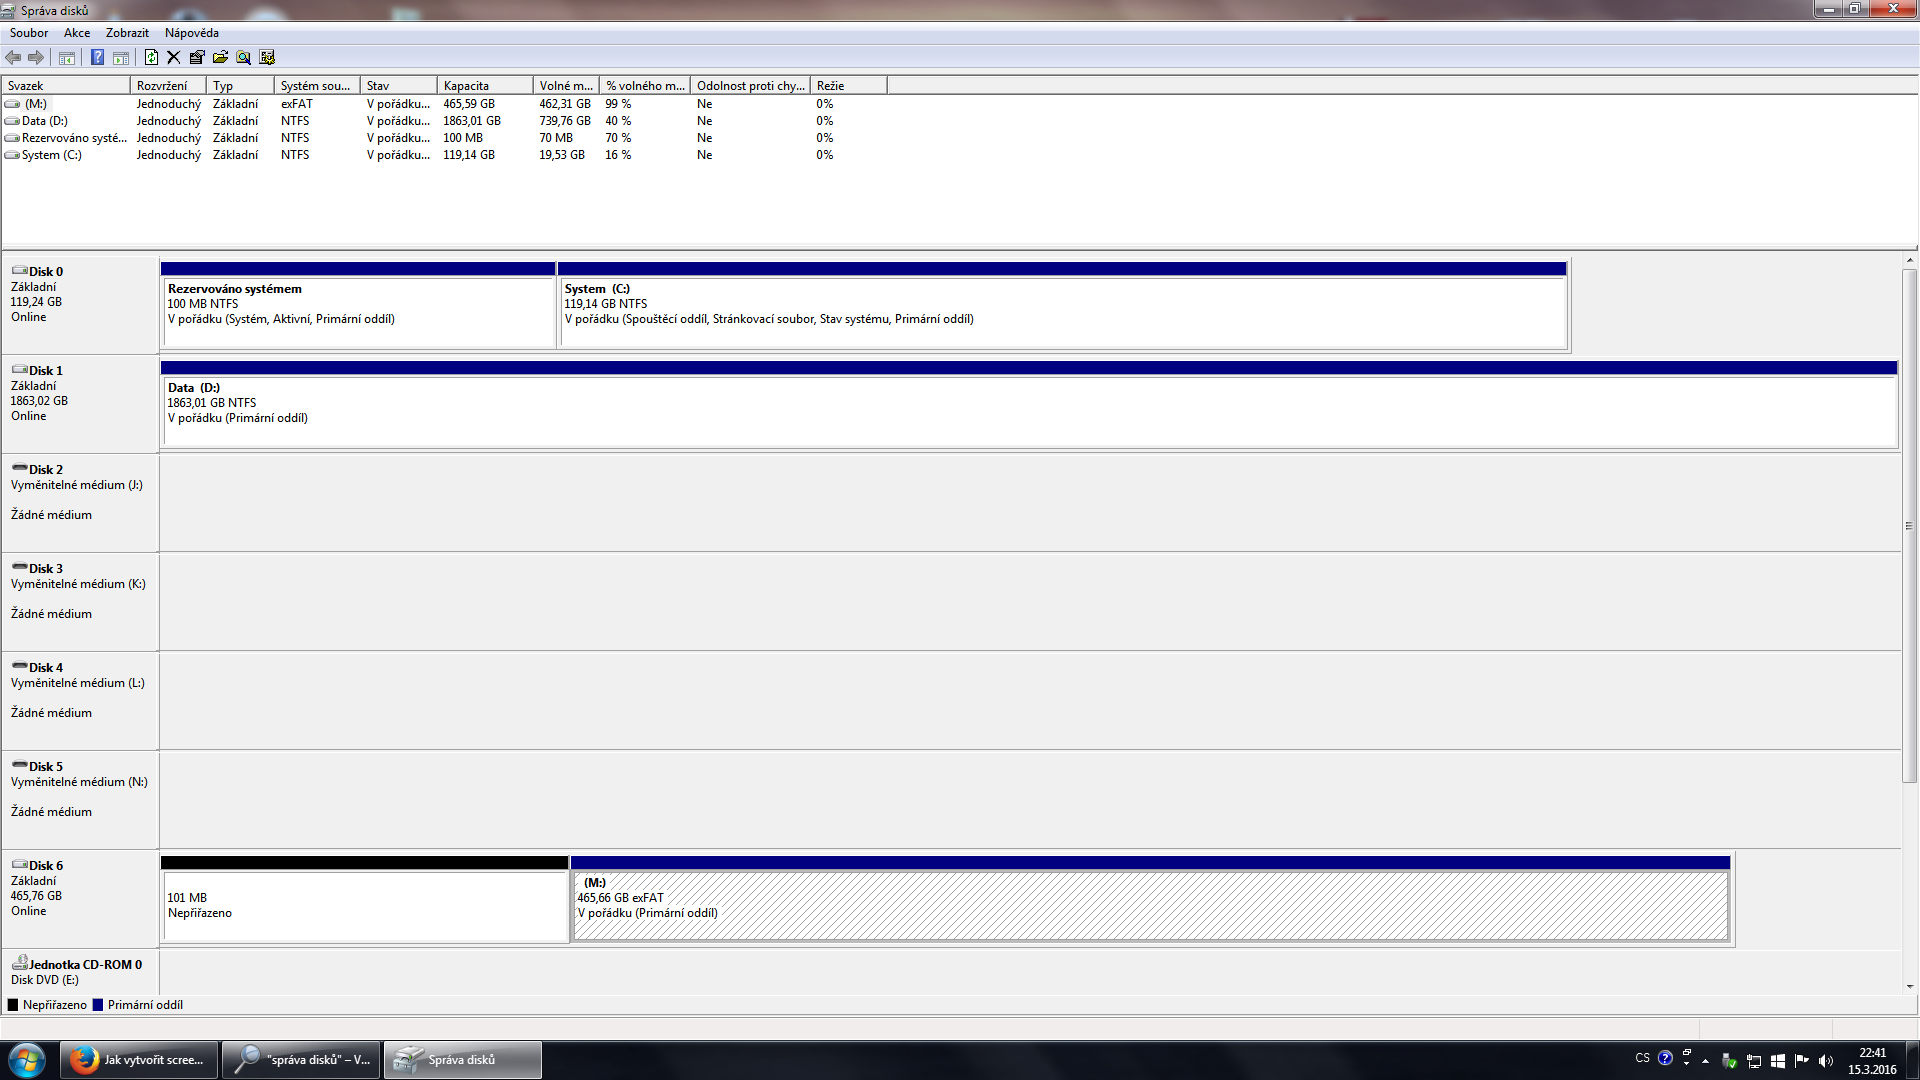The width and height of the screenshot is (1920, 1080).
Task: Click show/hide console tree icon
Action: (67, 57)
